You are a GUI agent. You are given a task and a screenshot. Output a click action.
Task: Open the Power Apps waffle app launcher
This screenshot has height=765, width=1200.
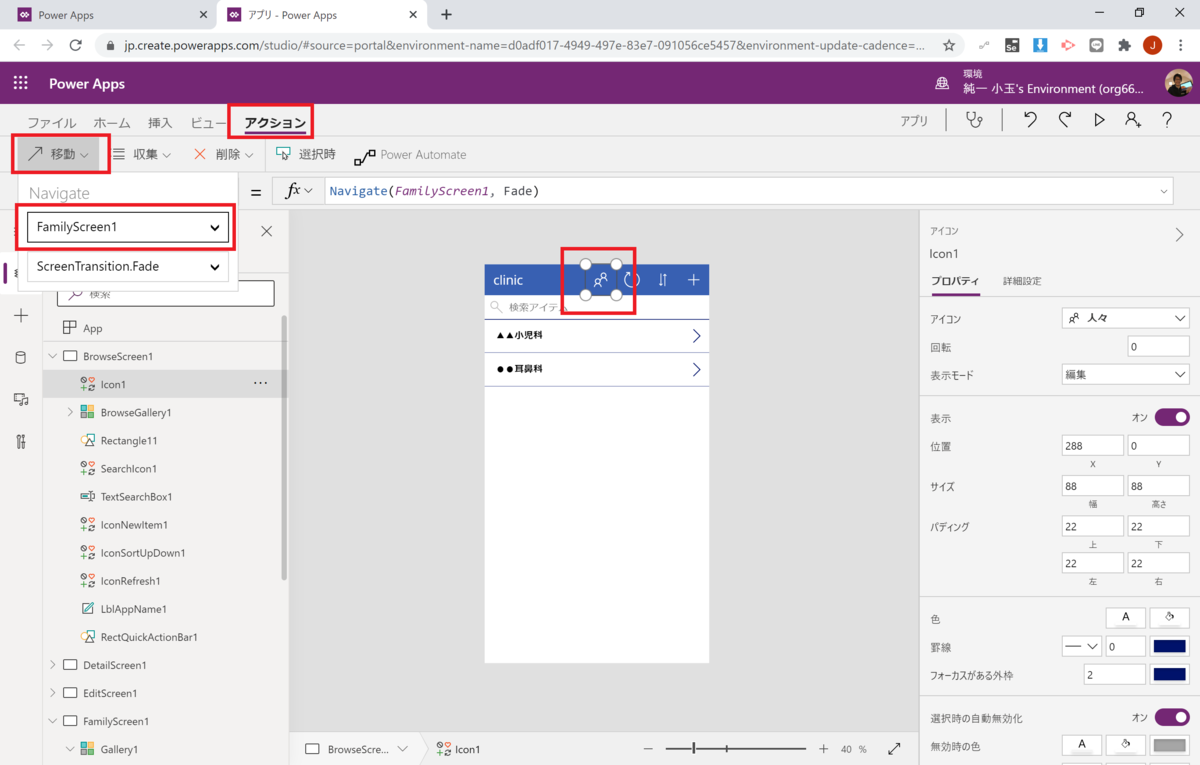[x=20, y=83]
